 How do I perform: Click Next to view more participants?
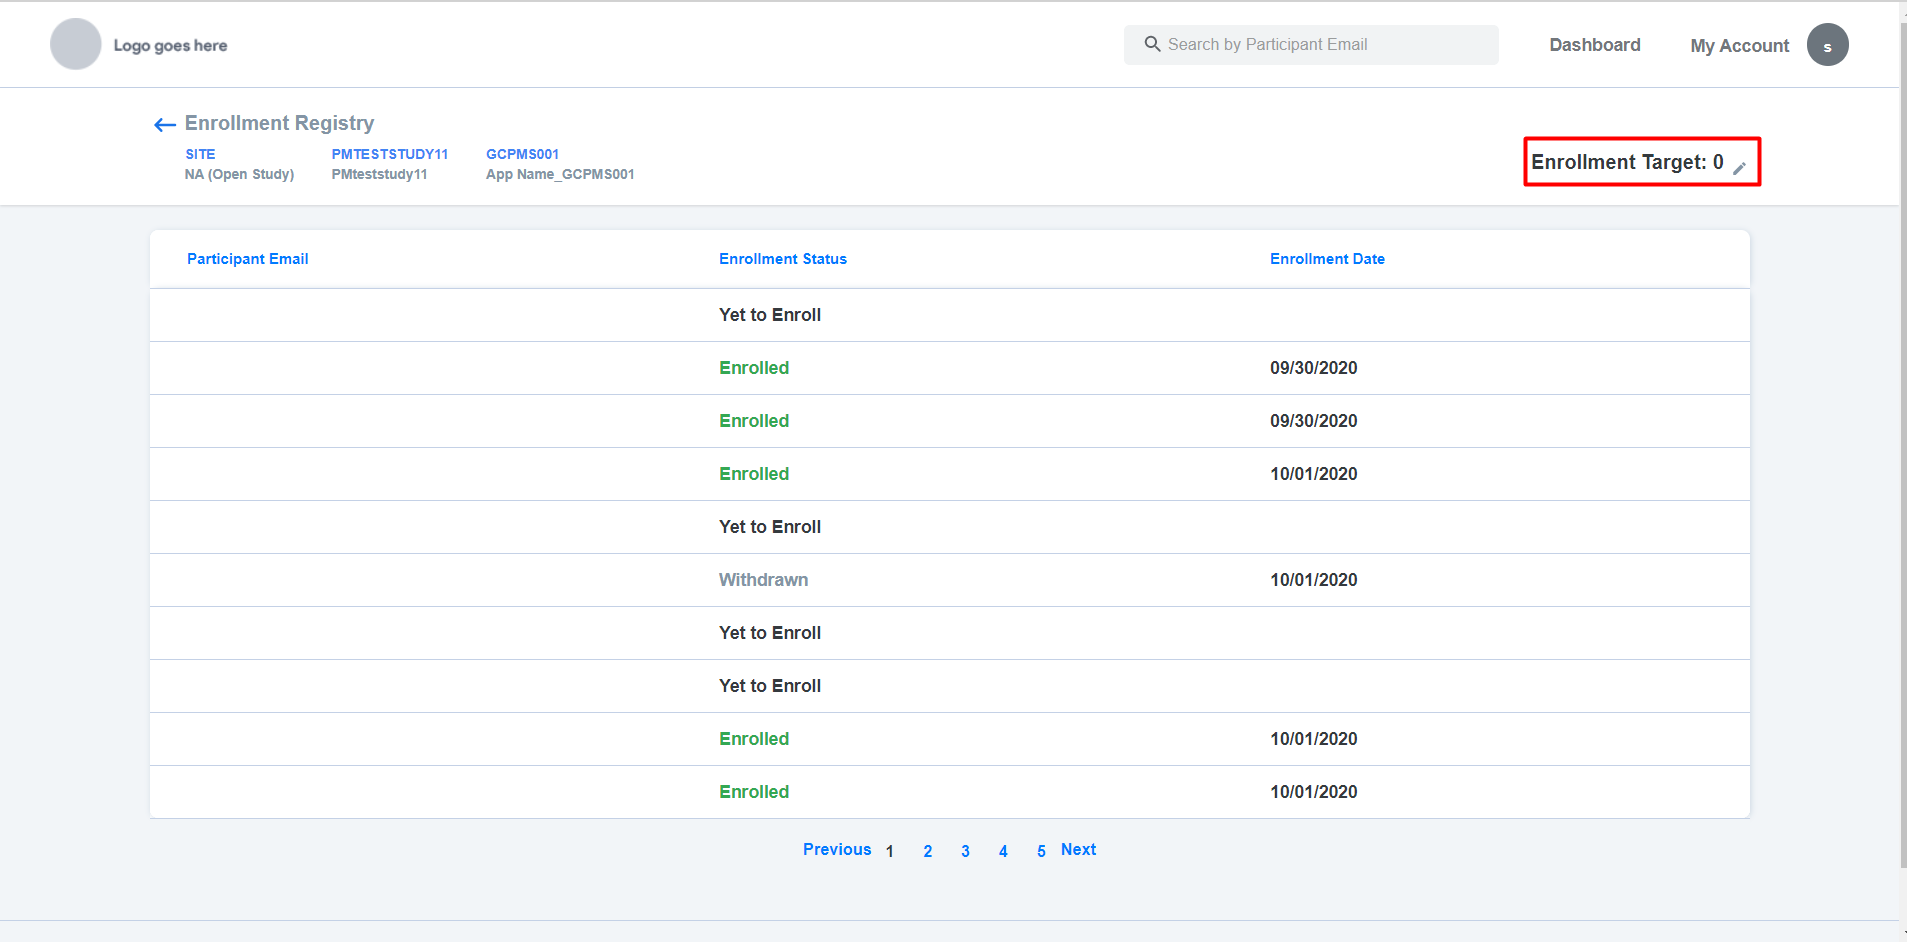(x=1078, y=849)
